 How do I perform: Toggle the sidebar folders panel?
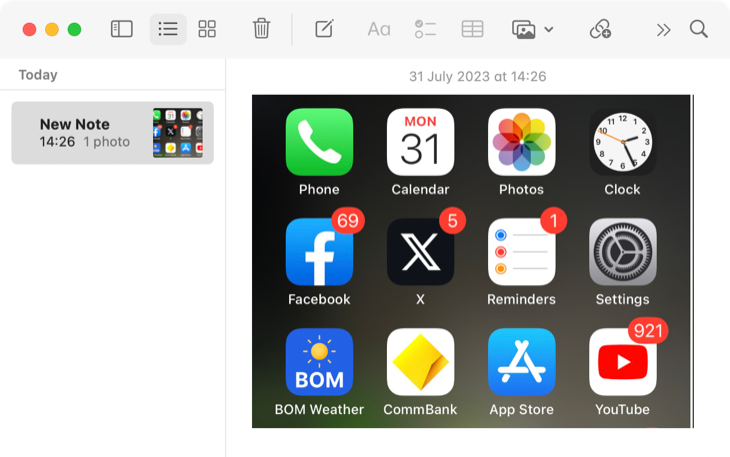(x=121, y=29)
